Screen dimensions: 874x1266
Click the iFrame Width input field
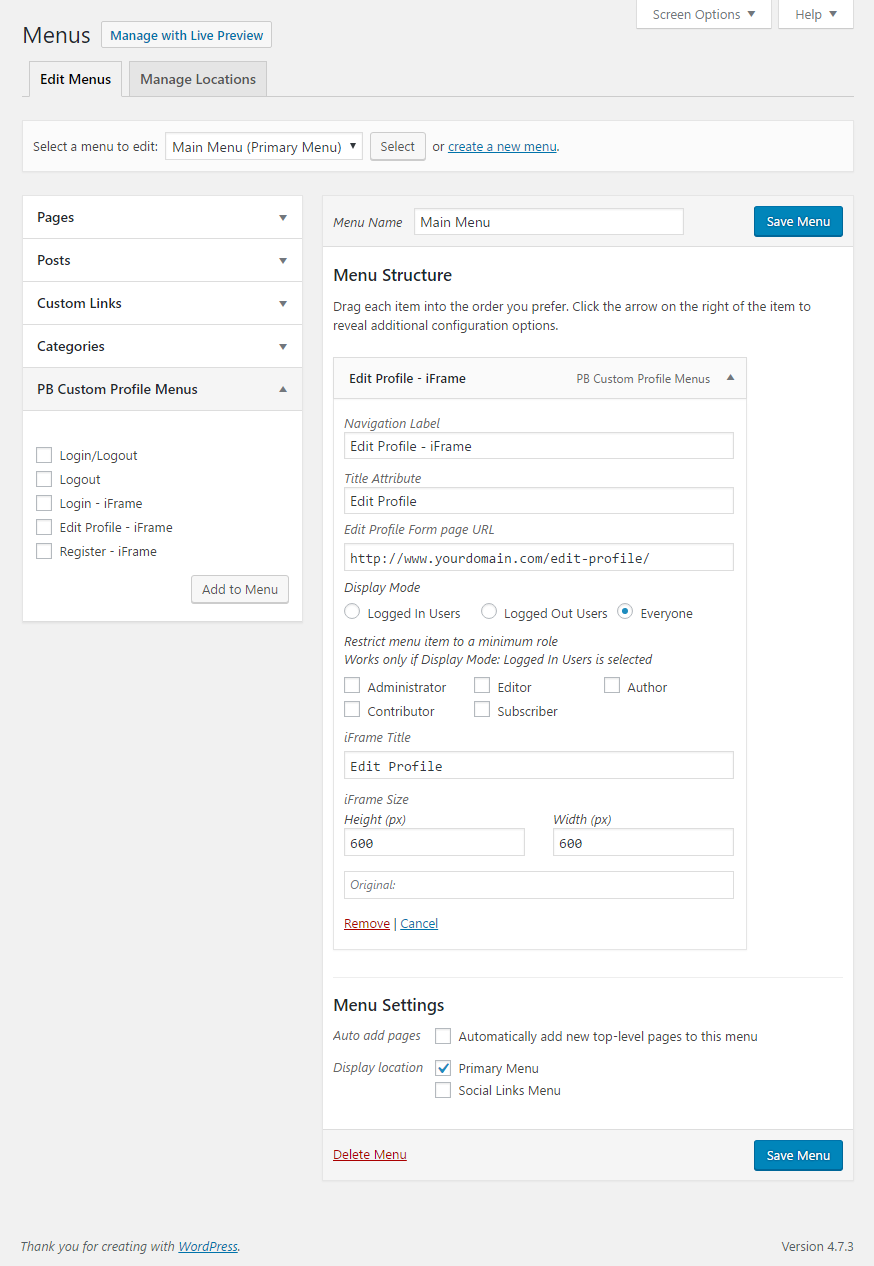[x=643, y=842]
